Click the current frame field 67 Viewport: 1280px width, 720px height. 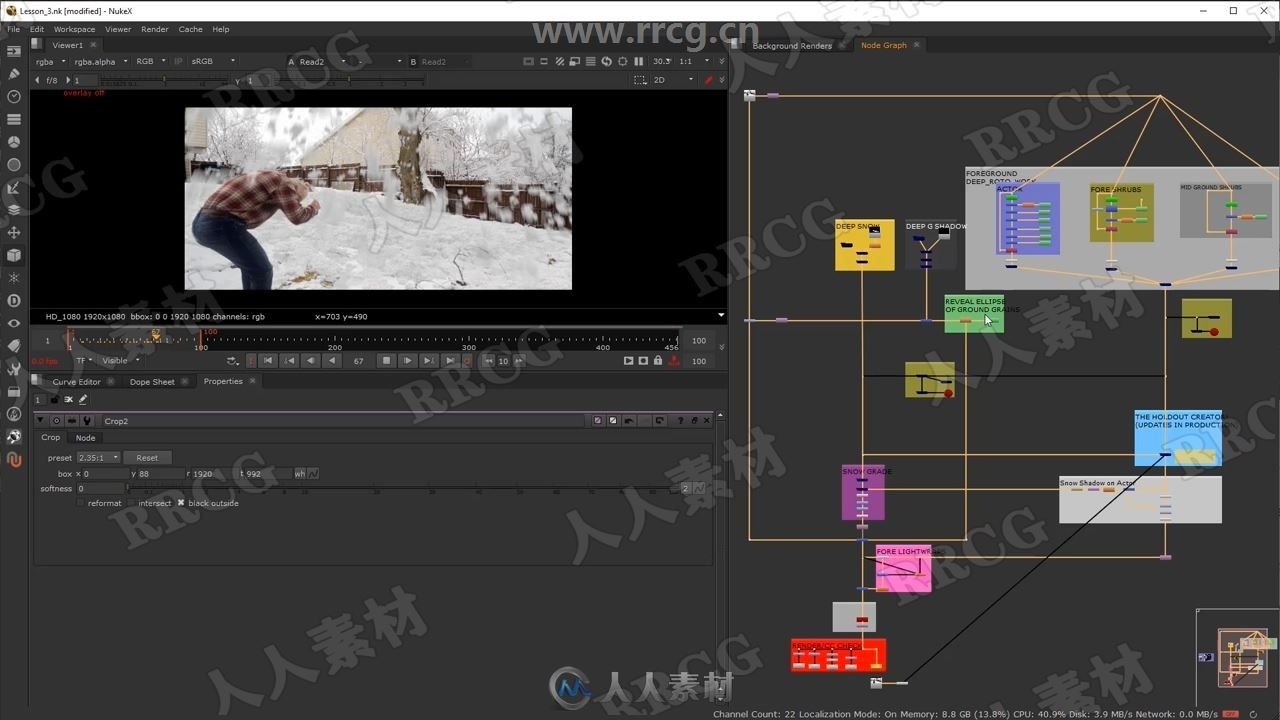coord(360,360)
